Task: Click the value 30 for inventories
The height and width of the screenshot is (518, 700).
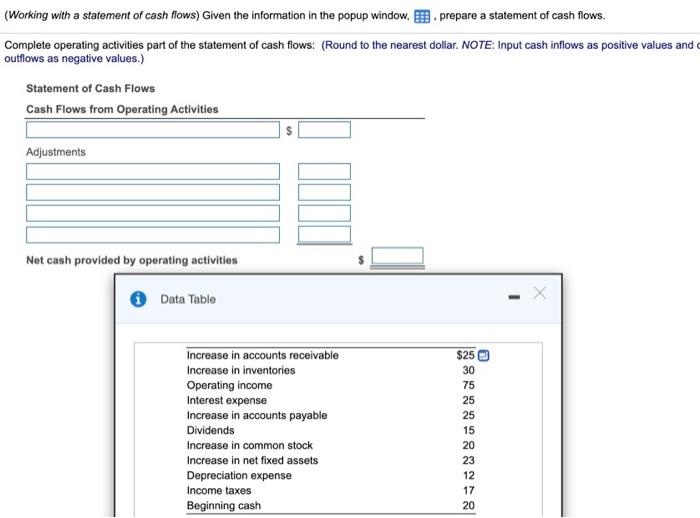Action: 468,370
